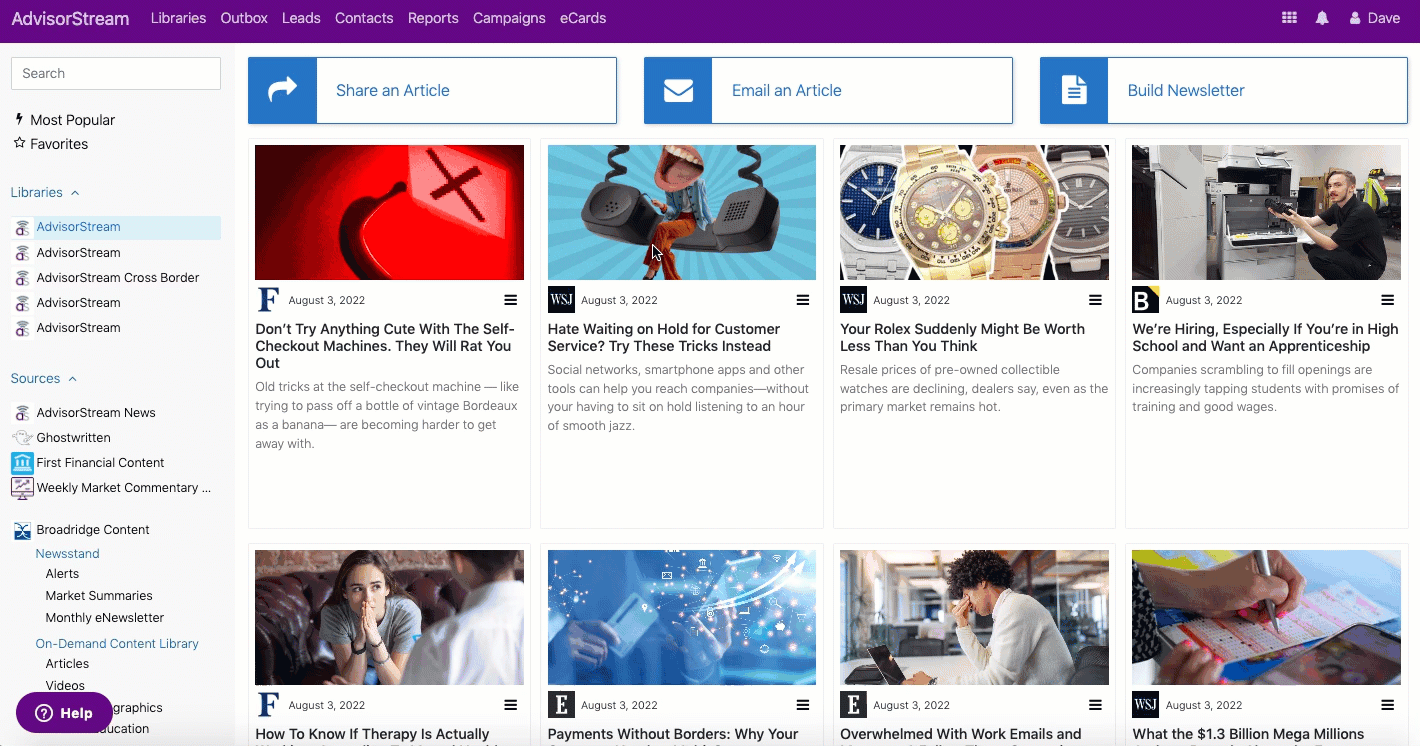
Task: Open Videos under On-Demand Content Library
Action: click(x=65, y=685)
